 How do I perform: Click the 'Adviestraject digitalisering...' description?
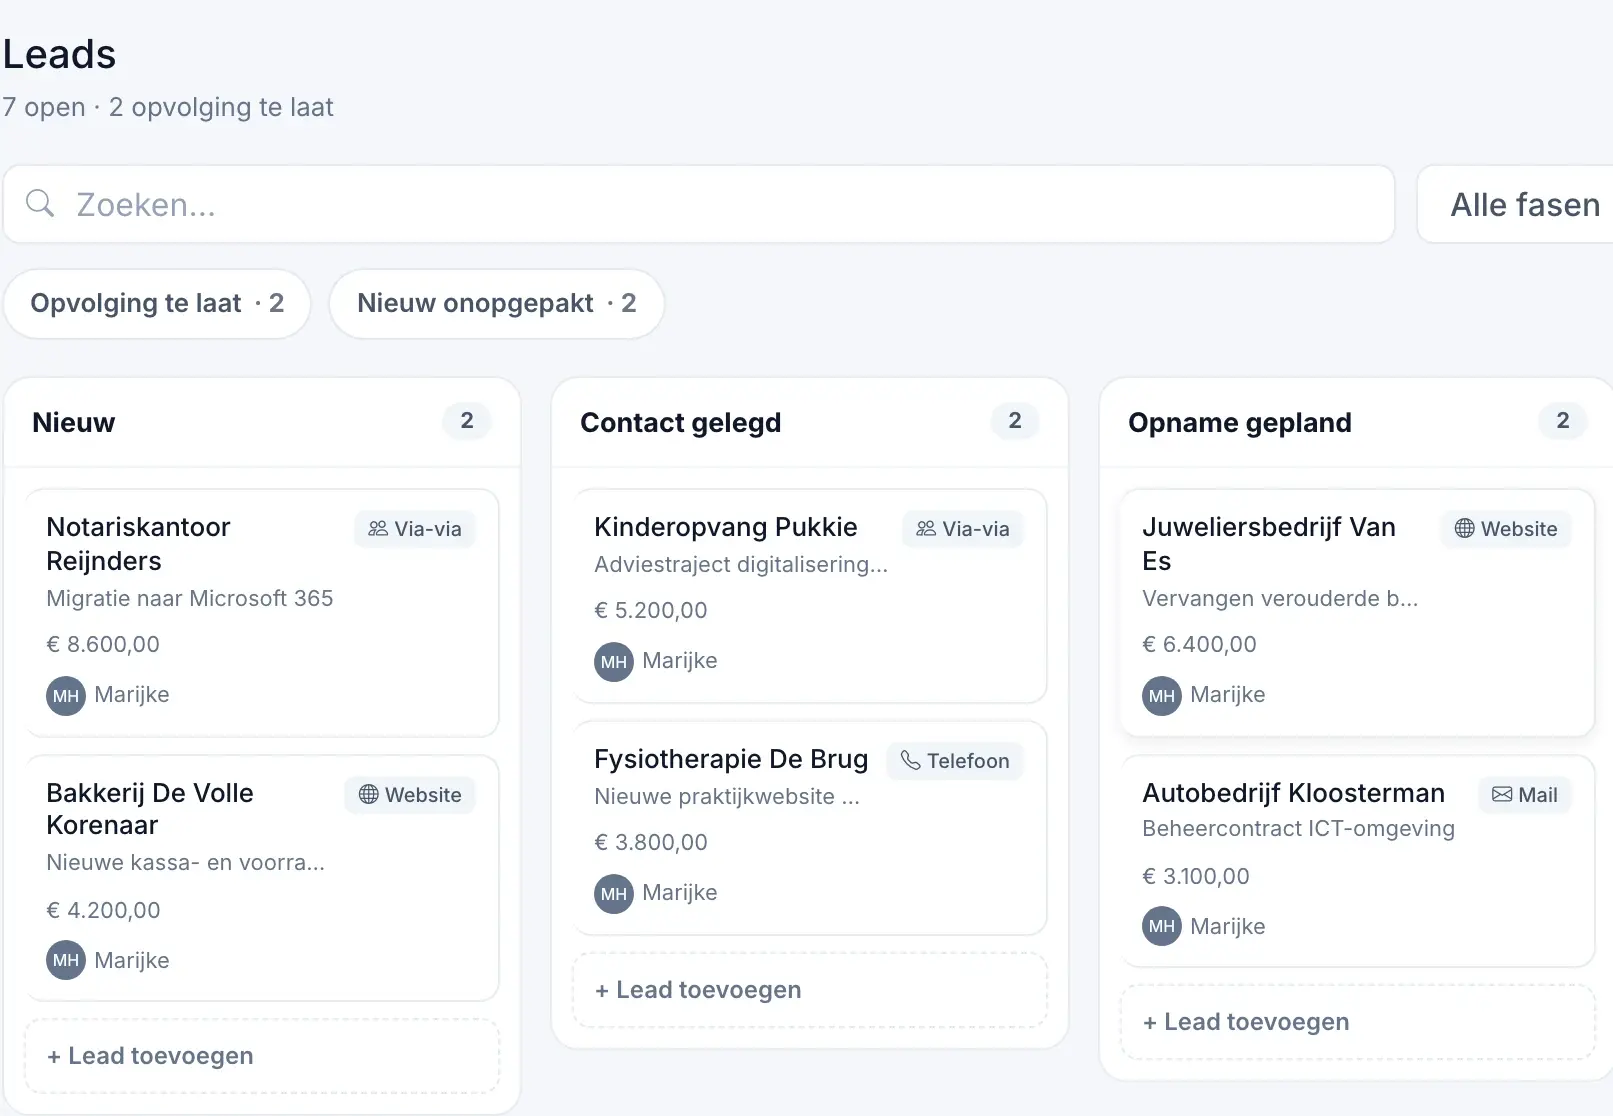click(x=741, y=564)
